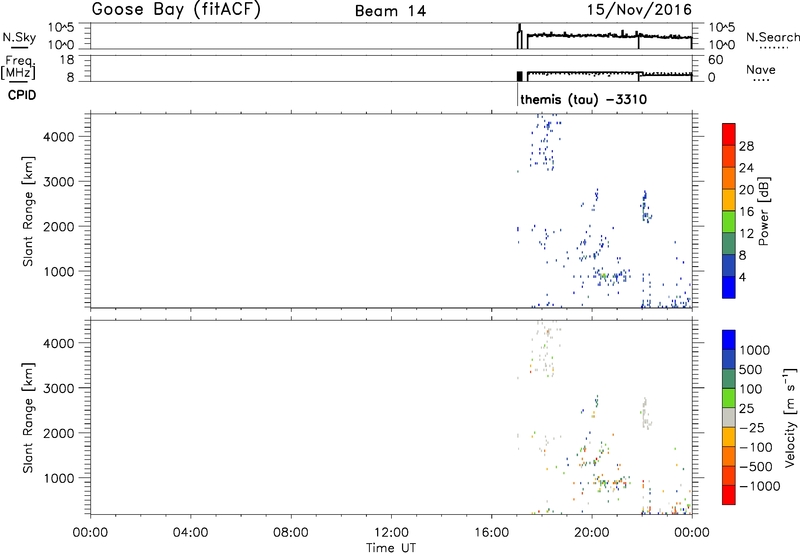Click the '28' label on the Power colorbar
Screen dimensions: 800x554
[x=746, y=146]
